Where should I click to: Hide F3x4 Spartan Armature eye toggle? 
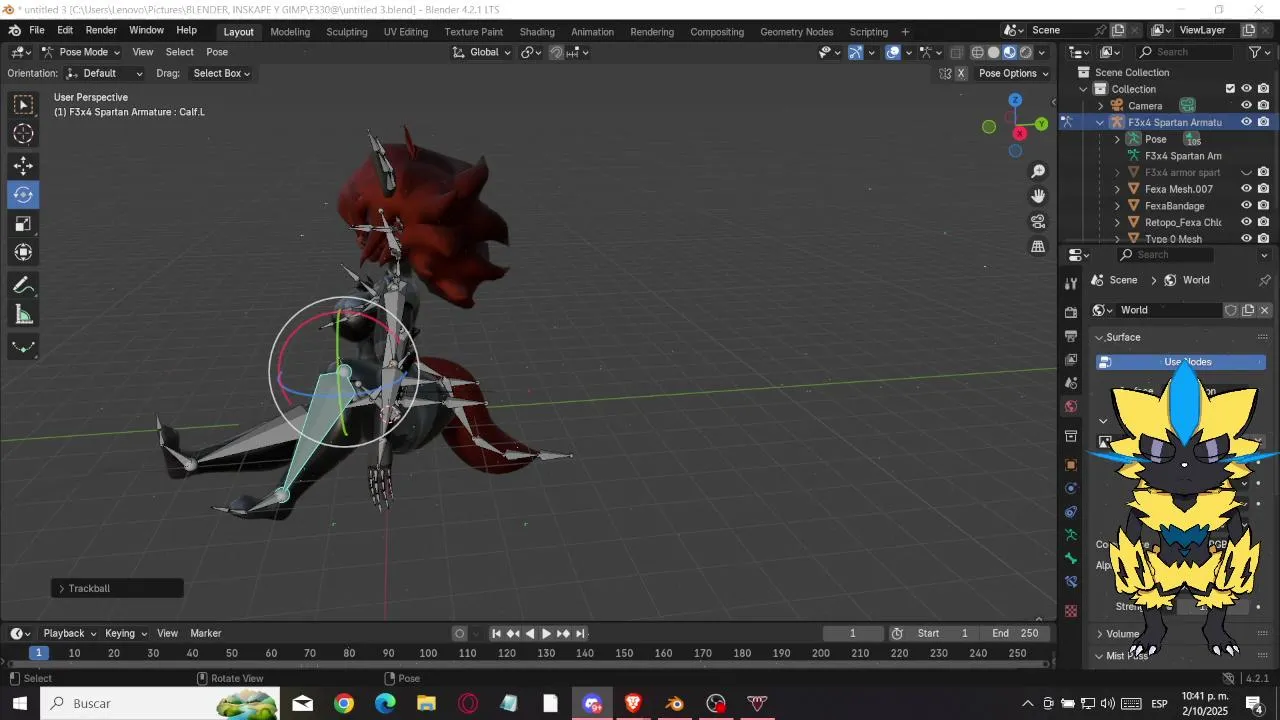[x=1246, y=122]
